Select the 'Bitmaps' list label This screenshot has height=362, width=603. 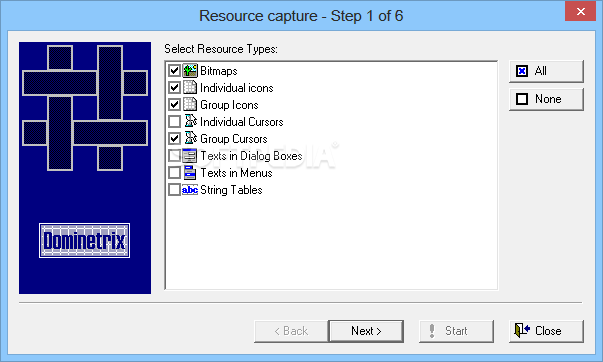click(x=219, y=71)
